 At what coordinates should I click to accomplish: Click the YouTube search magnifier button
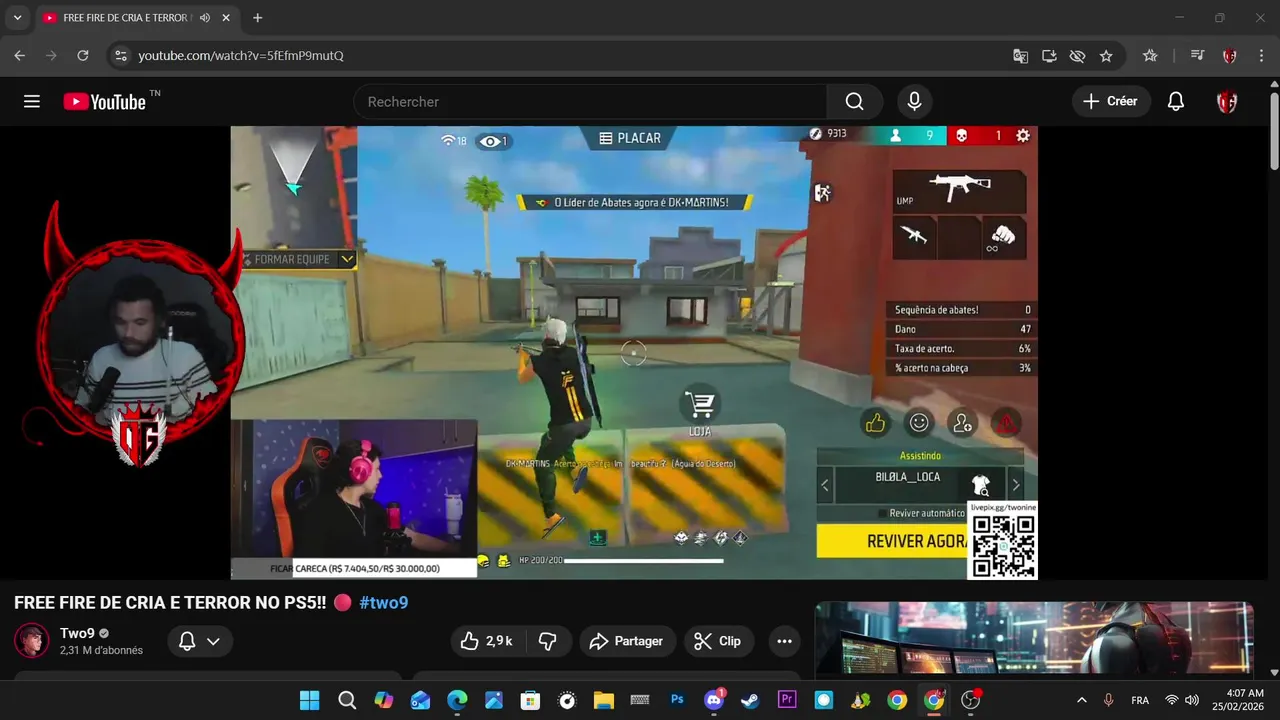tap(854, 101)
